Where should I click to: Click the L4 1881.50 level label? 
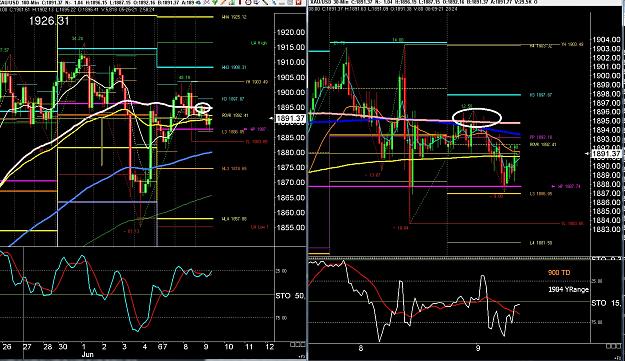pos(541,243)
